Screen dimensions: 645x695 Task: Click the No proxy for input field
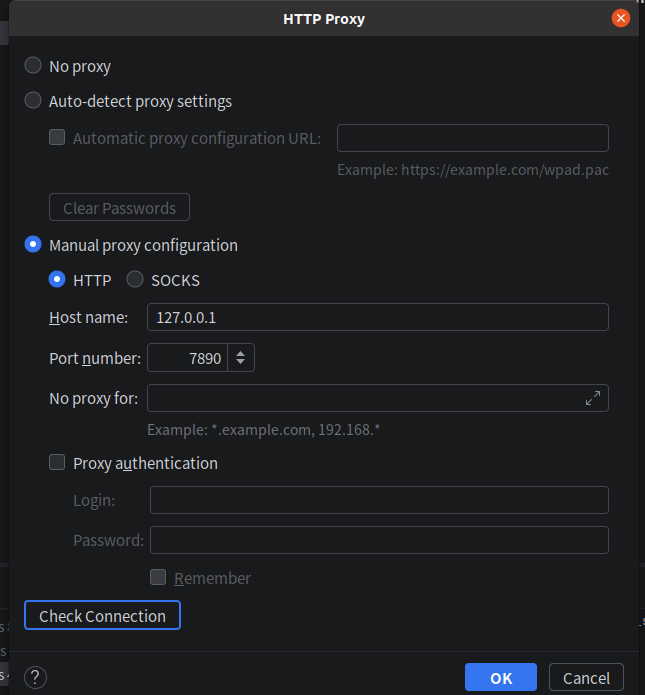[x=378, y=398]
